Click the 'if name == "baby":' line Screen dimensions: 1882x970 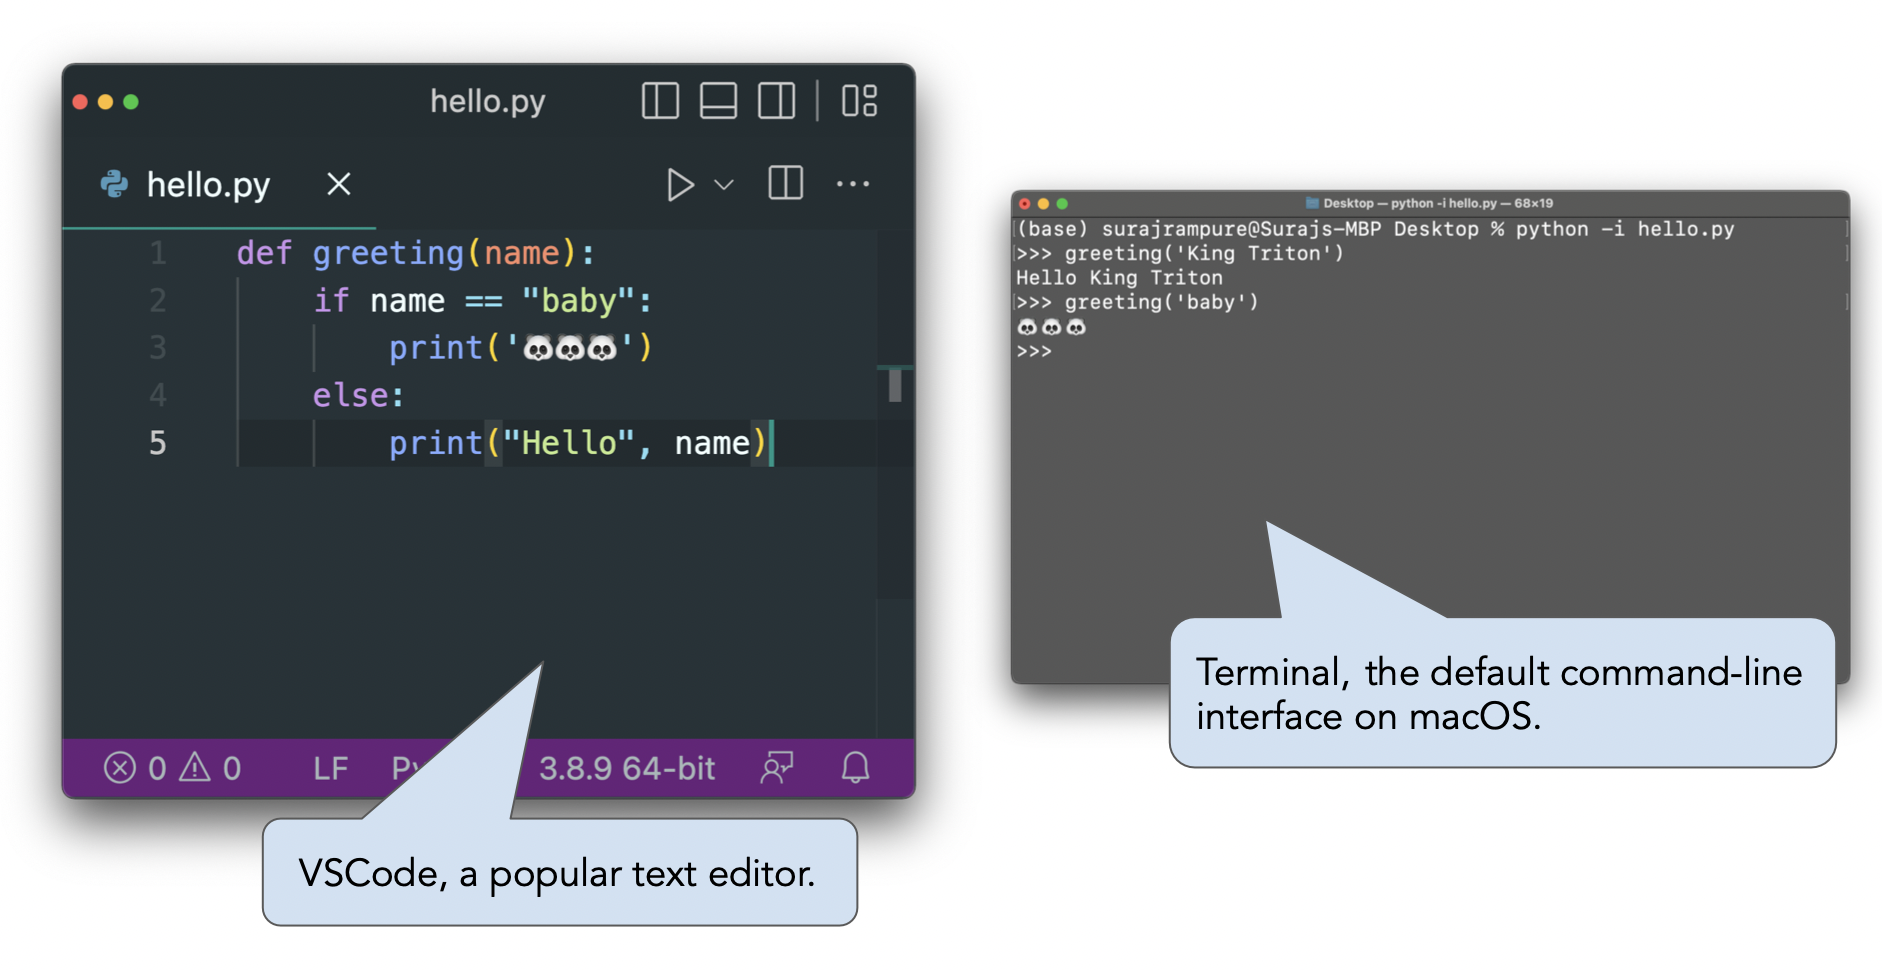[482, 301]
